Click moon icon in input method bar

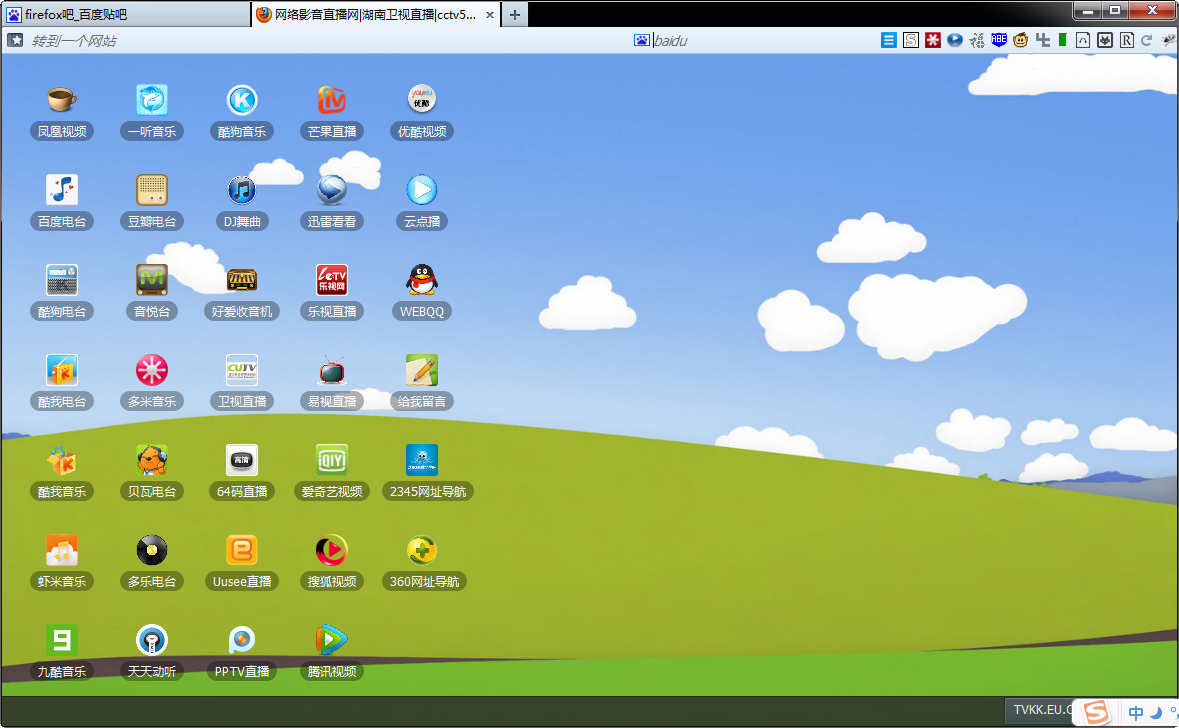1156,712
